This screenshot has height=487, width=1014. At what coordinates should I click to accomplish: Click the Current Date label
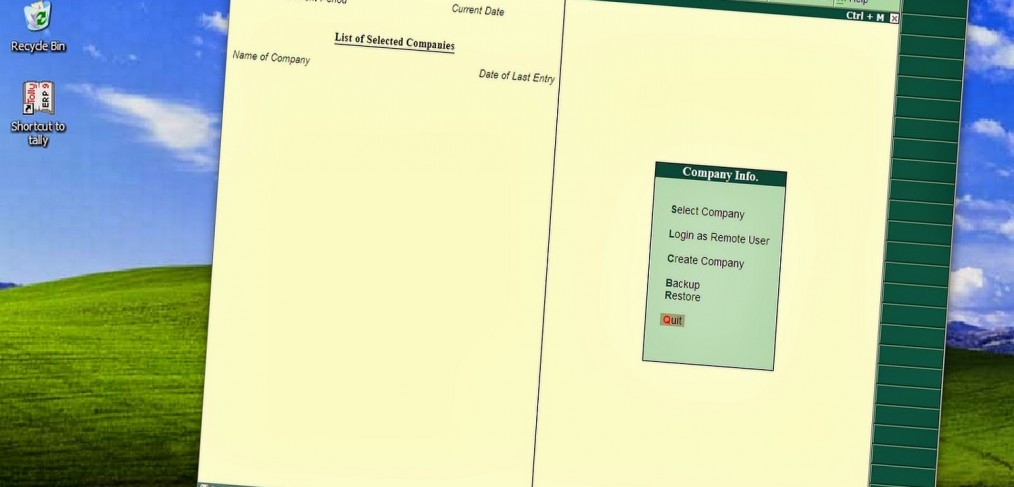[x=477, y=10]
